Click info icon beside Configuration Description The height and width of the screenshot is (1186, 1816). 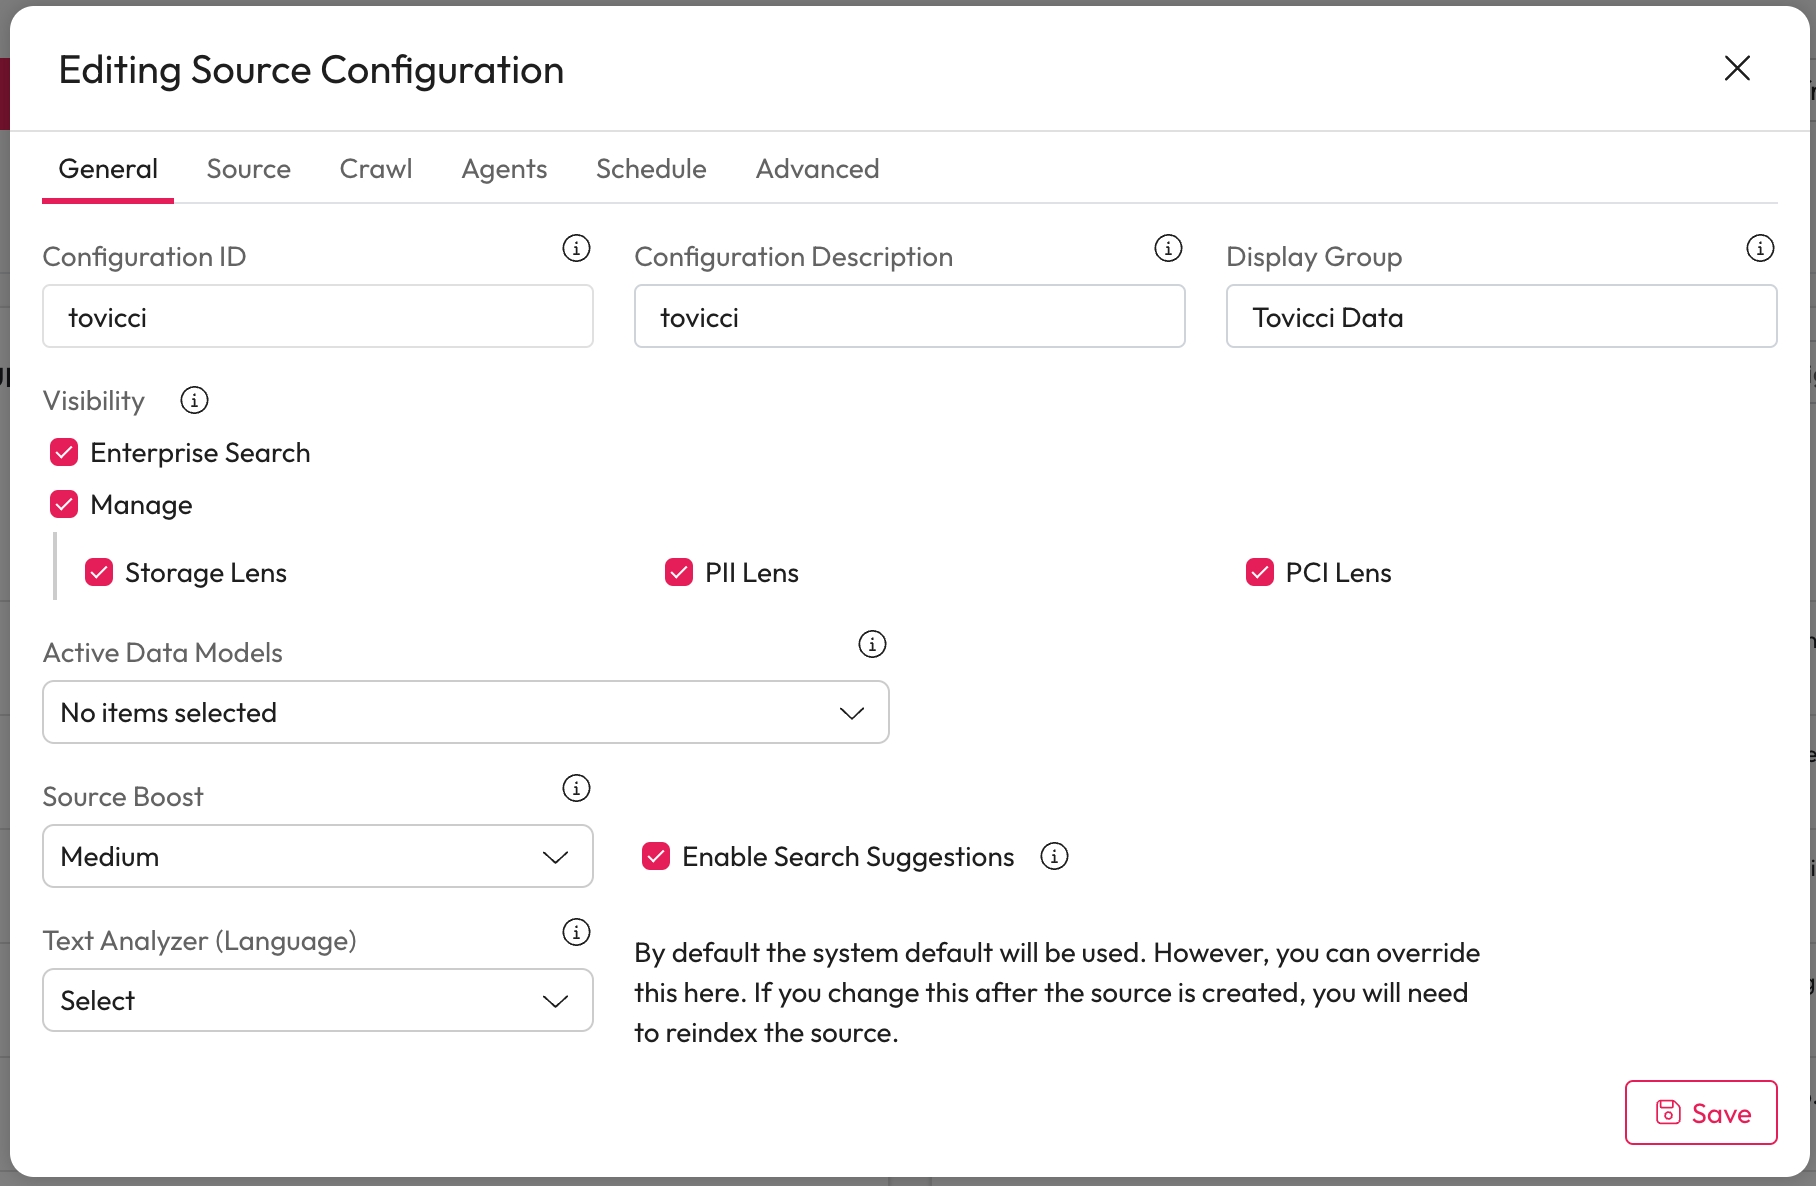pos(1168,248)
